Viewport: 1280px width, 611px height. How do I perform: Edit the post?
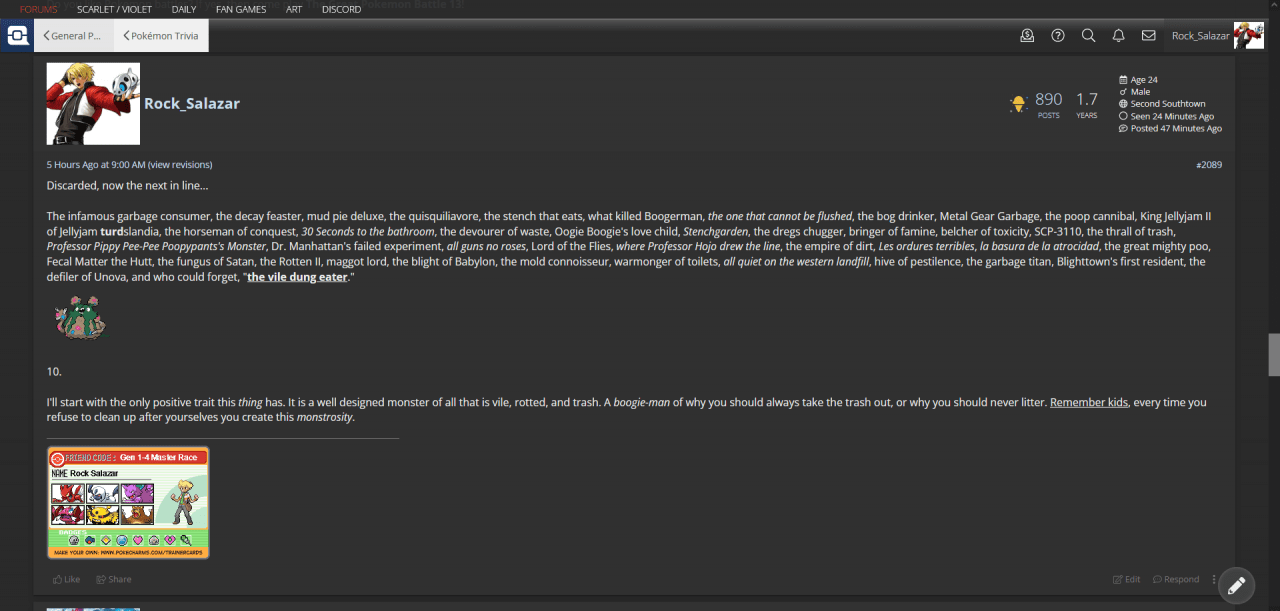click(1126, 579)
